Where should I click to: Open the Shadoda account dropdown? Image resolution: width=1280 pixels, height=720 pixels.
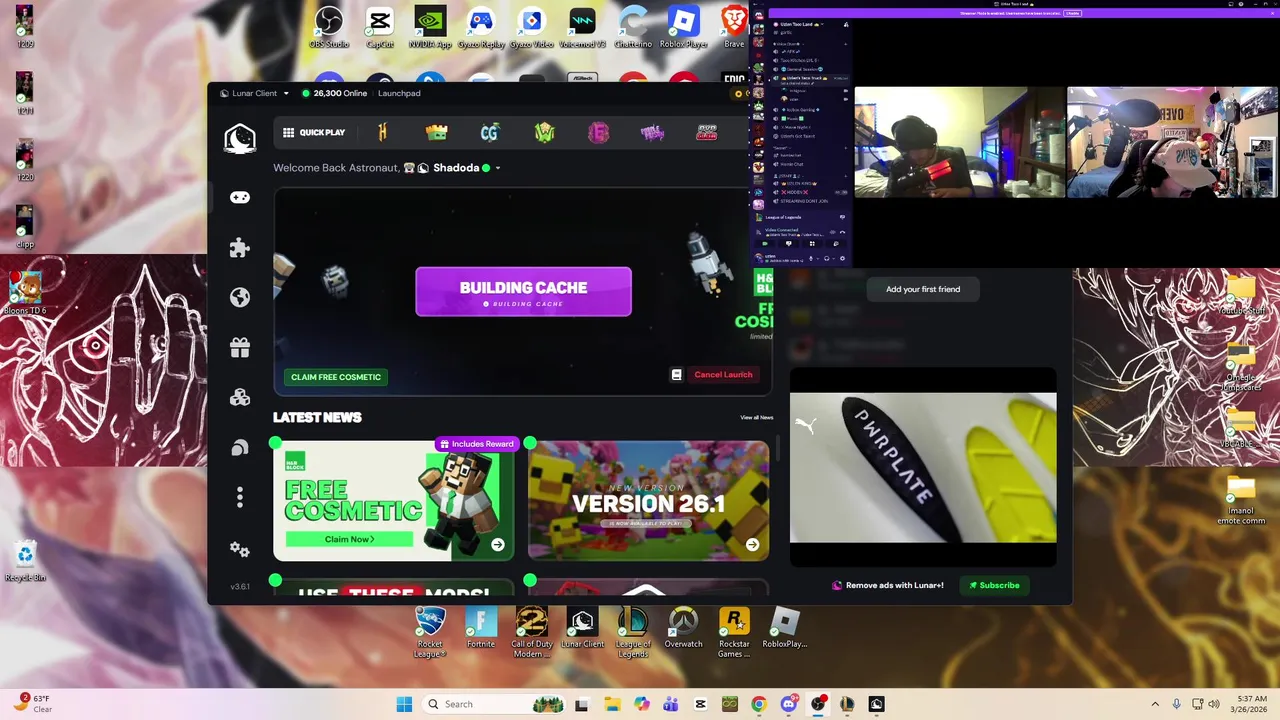pyautogui.click(x=460, y=168)
